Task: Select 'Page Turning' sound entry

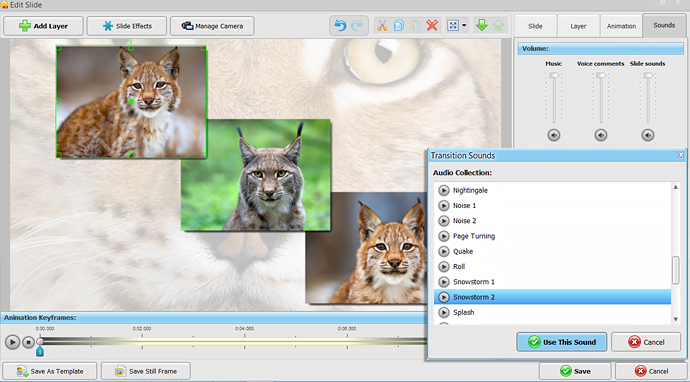Action: coord(553,236)
